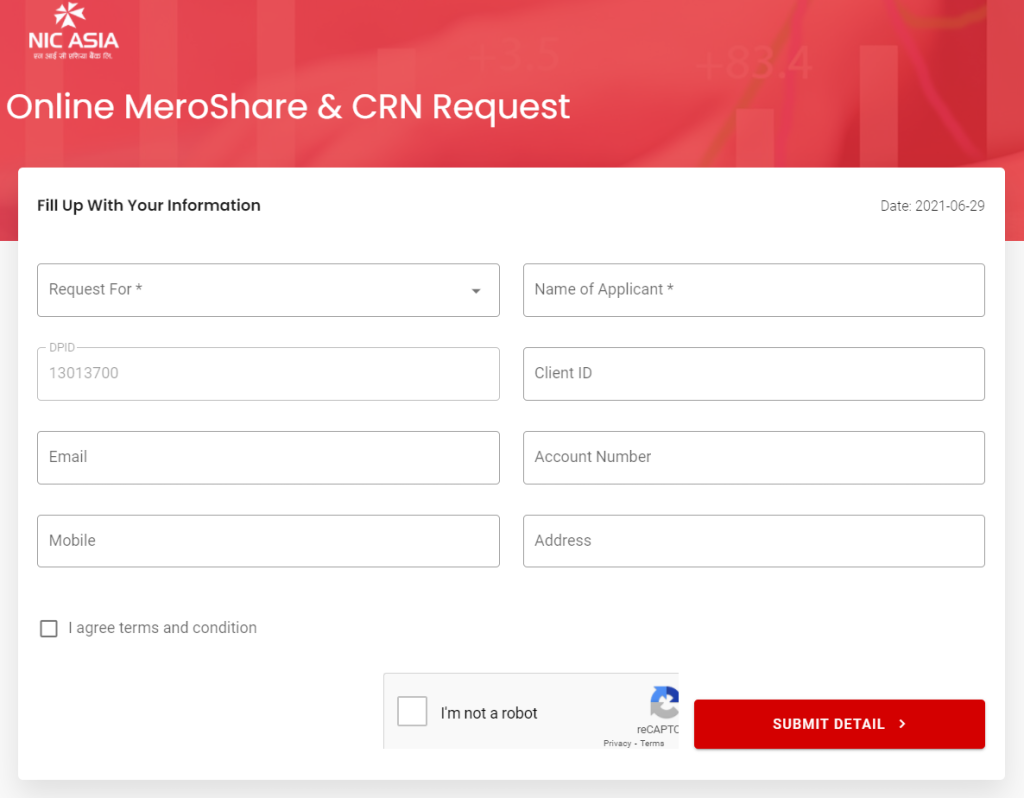Check the I agree terms checkbox
This screenshot has width=1024, height=798.
coord(49,628)
